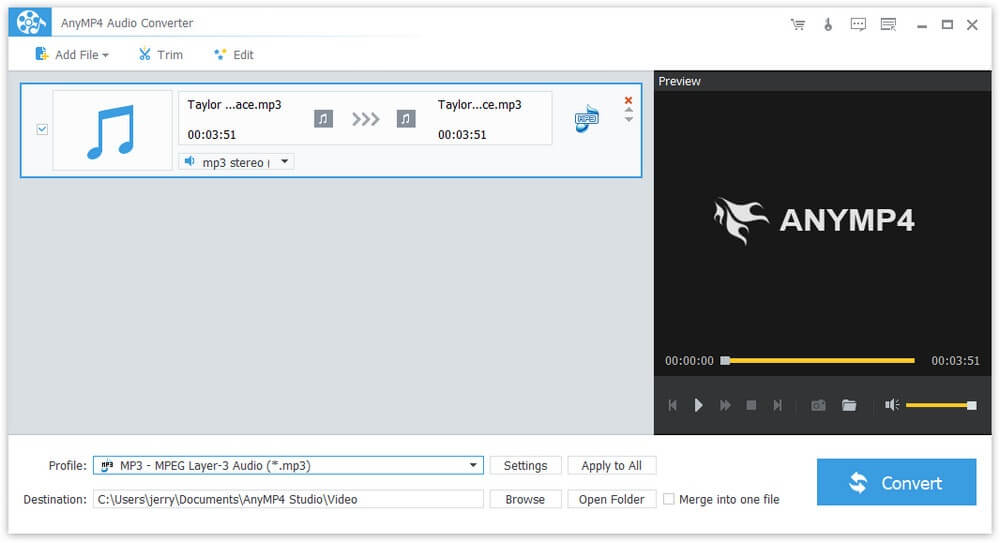This screenshot has height=543, width=1000.
Task: Click the Trim tool
Action: (161, 55)
